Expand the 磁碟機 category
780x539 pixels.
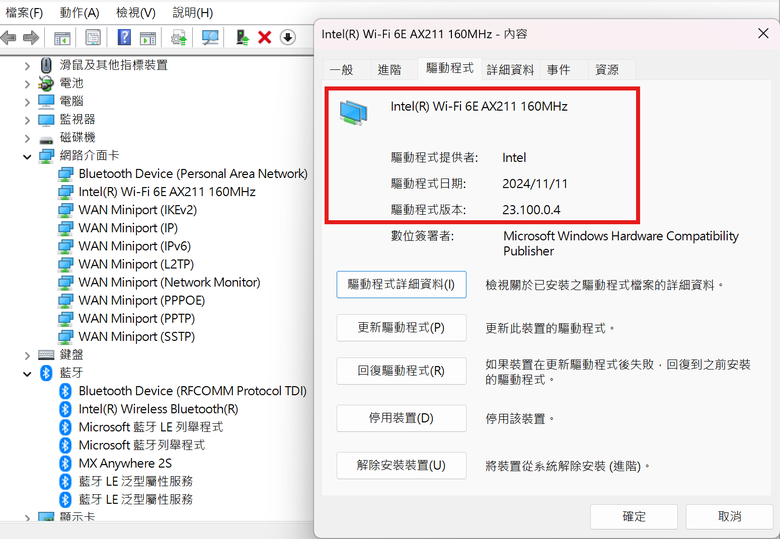pyautogui.click(x=27, y=138)
